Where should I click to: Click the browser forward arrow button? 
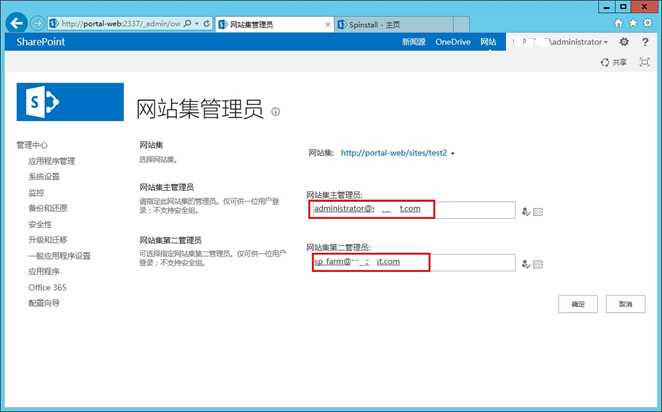tap(38, 24)
